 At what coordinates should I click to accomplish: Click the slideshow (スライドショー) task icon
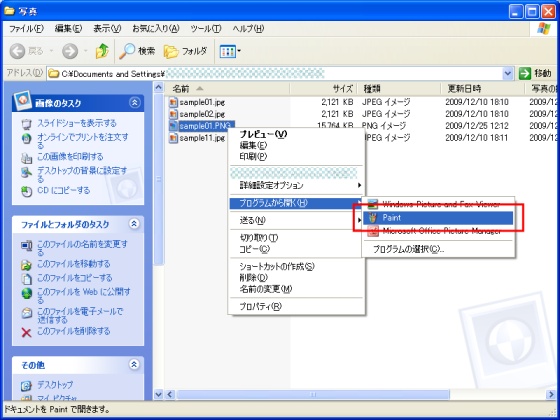pyautogui.click(x=27, y=124)
